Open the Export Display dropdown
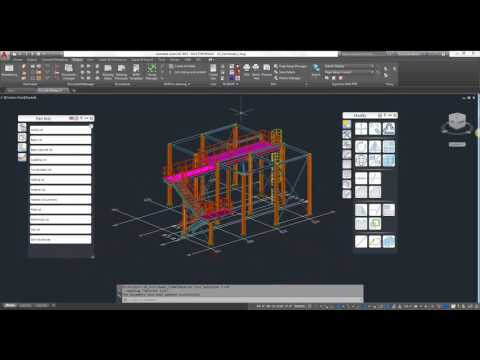Screen dimensions: 480x360 click(x=349, y=66)
